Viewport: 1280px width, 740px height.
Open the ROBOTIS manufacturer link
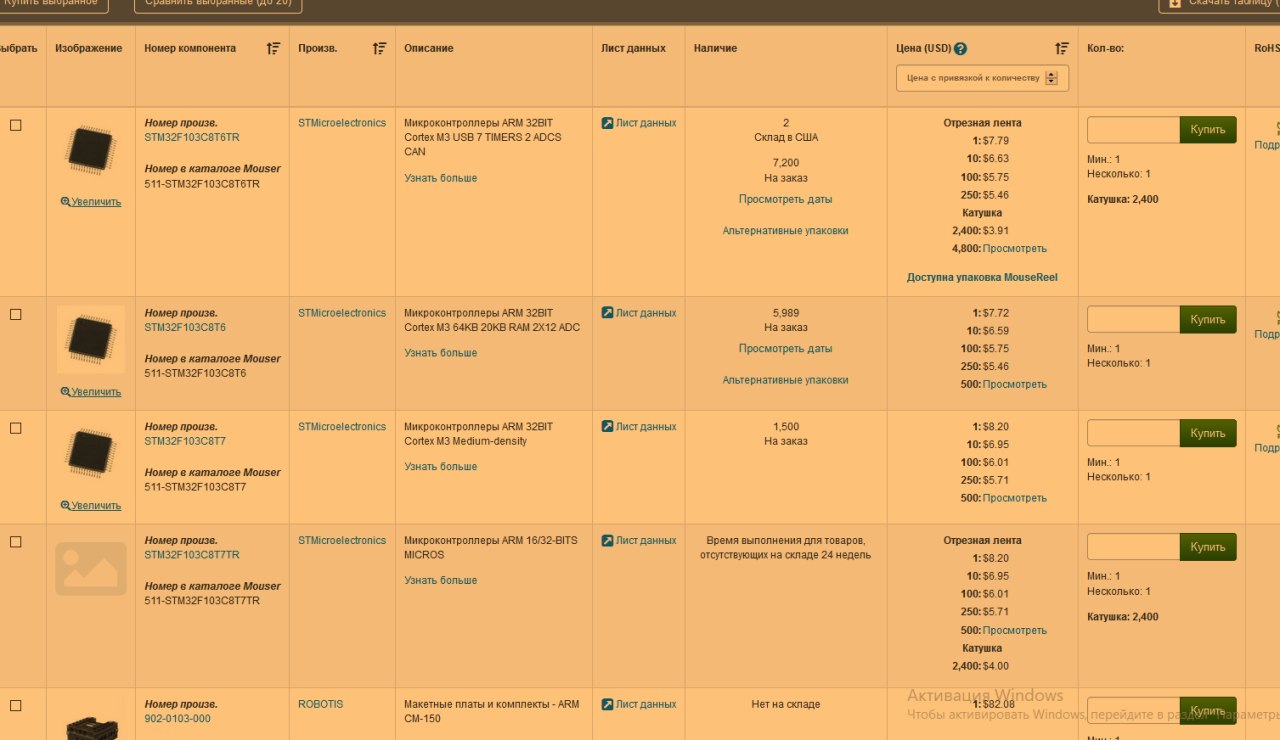[x=320, y=705]
